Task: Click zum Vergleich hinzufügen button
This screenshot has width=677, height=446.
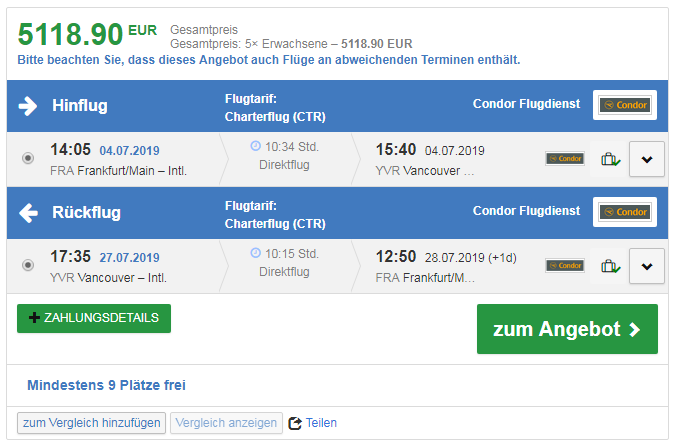Action: pos(92,423)
